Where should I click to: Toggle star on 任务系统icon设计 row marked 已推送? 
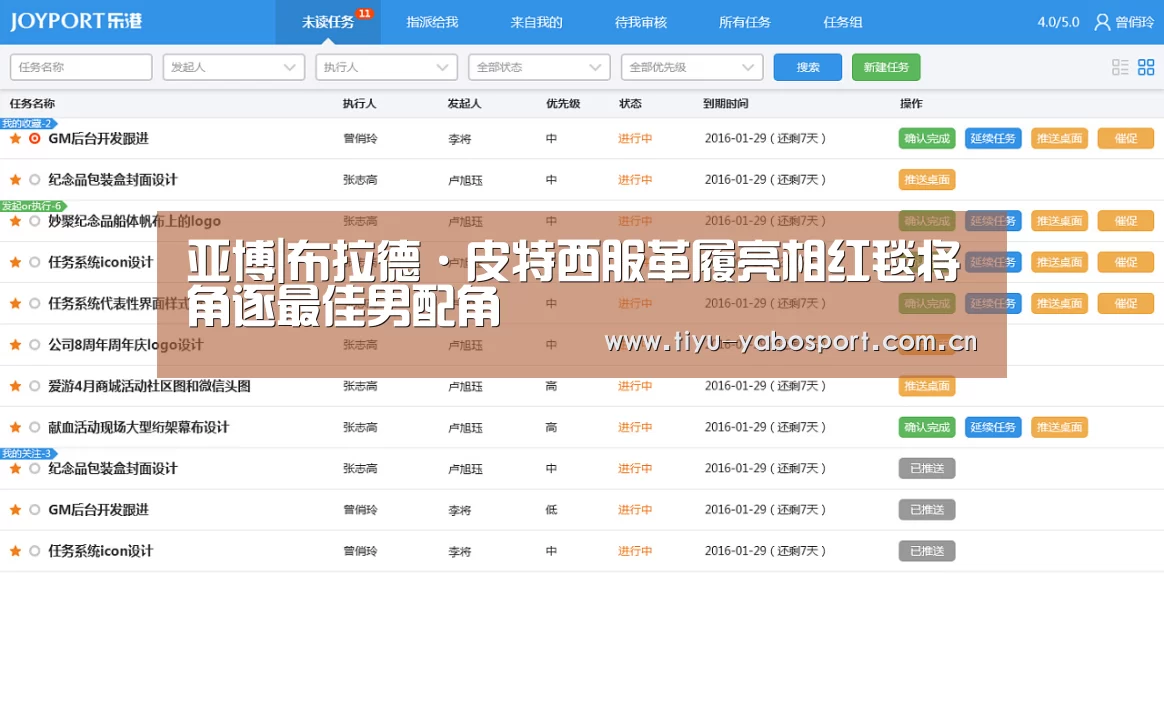(15, 551)
